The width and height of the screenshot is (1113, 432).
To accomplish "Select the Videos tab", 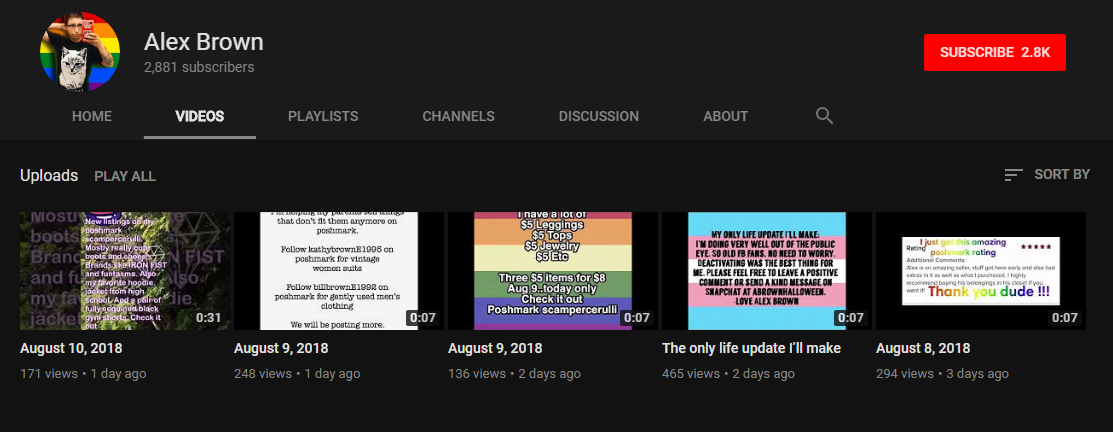I will click(199, 116).
